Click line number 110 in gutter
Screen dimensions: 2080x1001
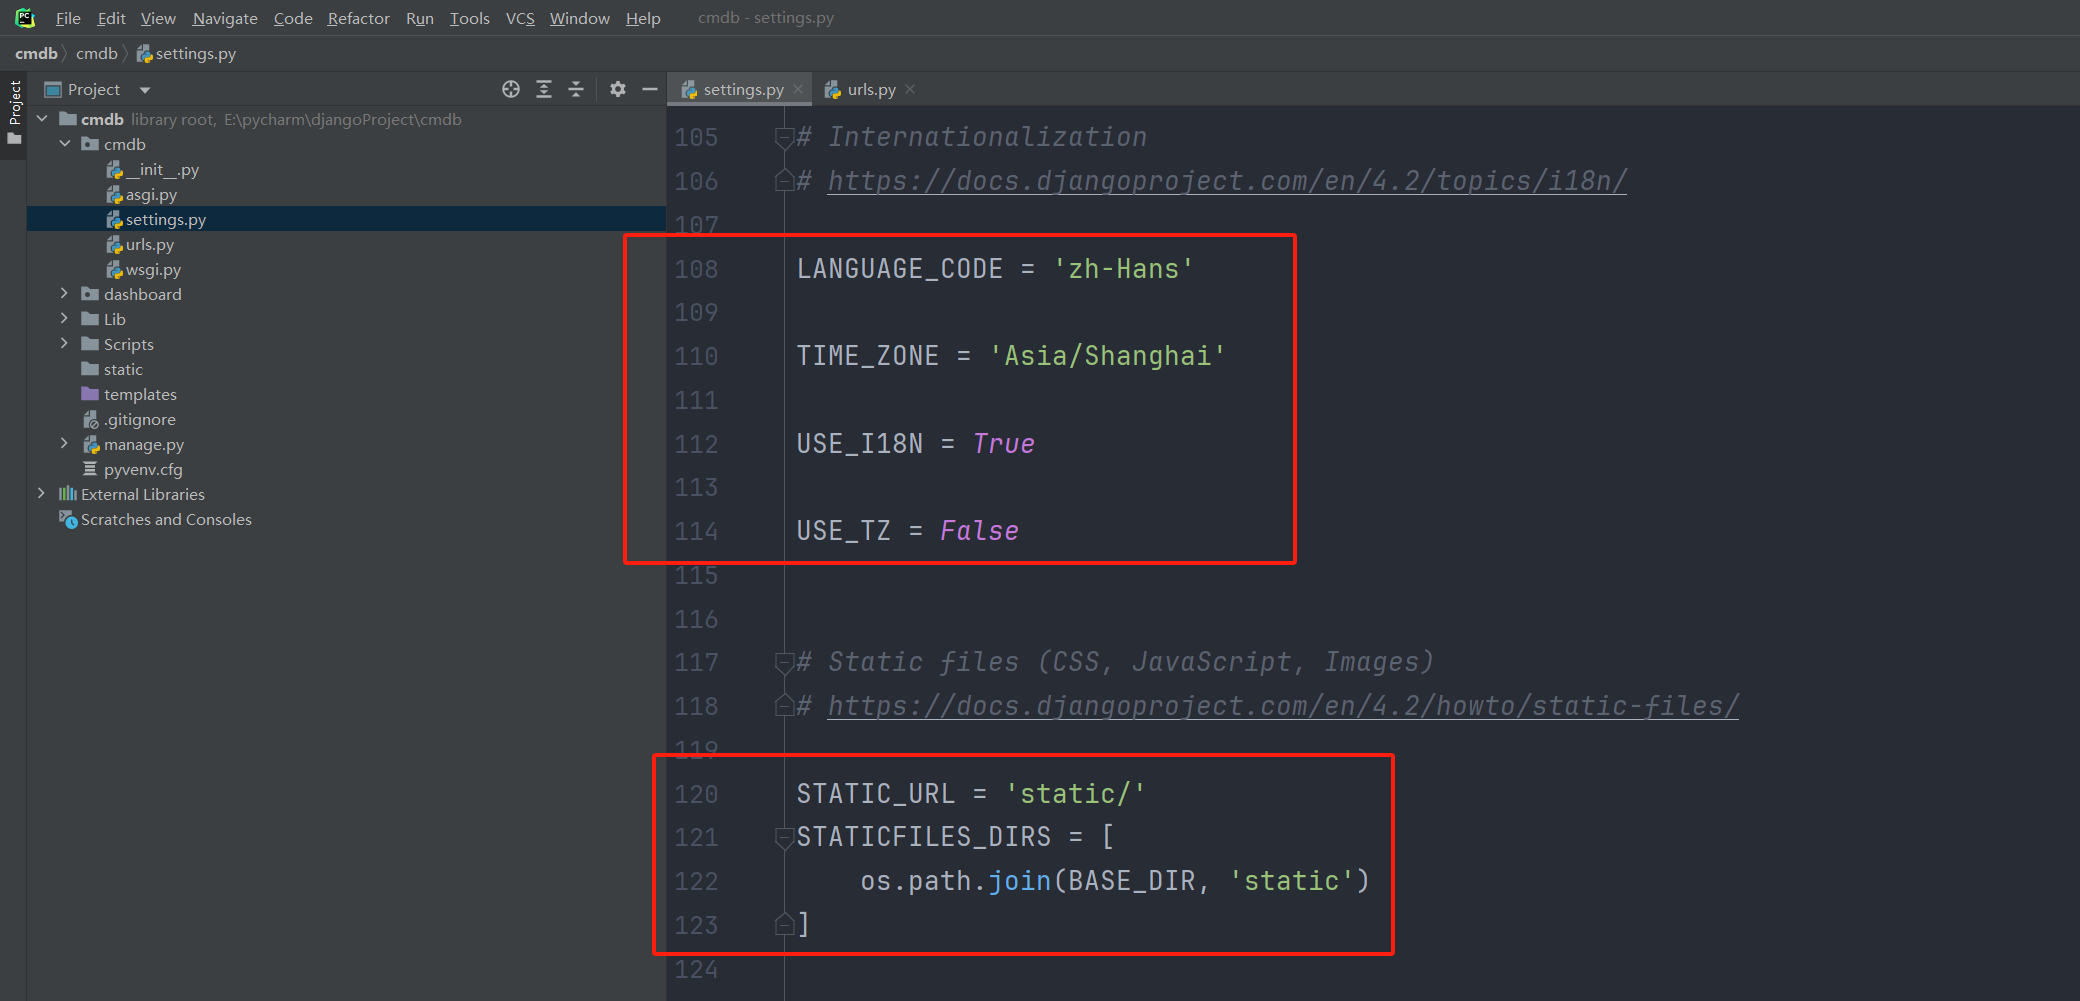point(696,356)
